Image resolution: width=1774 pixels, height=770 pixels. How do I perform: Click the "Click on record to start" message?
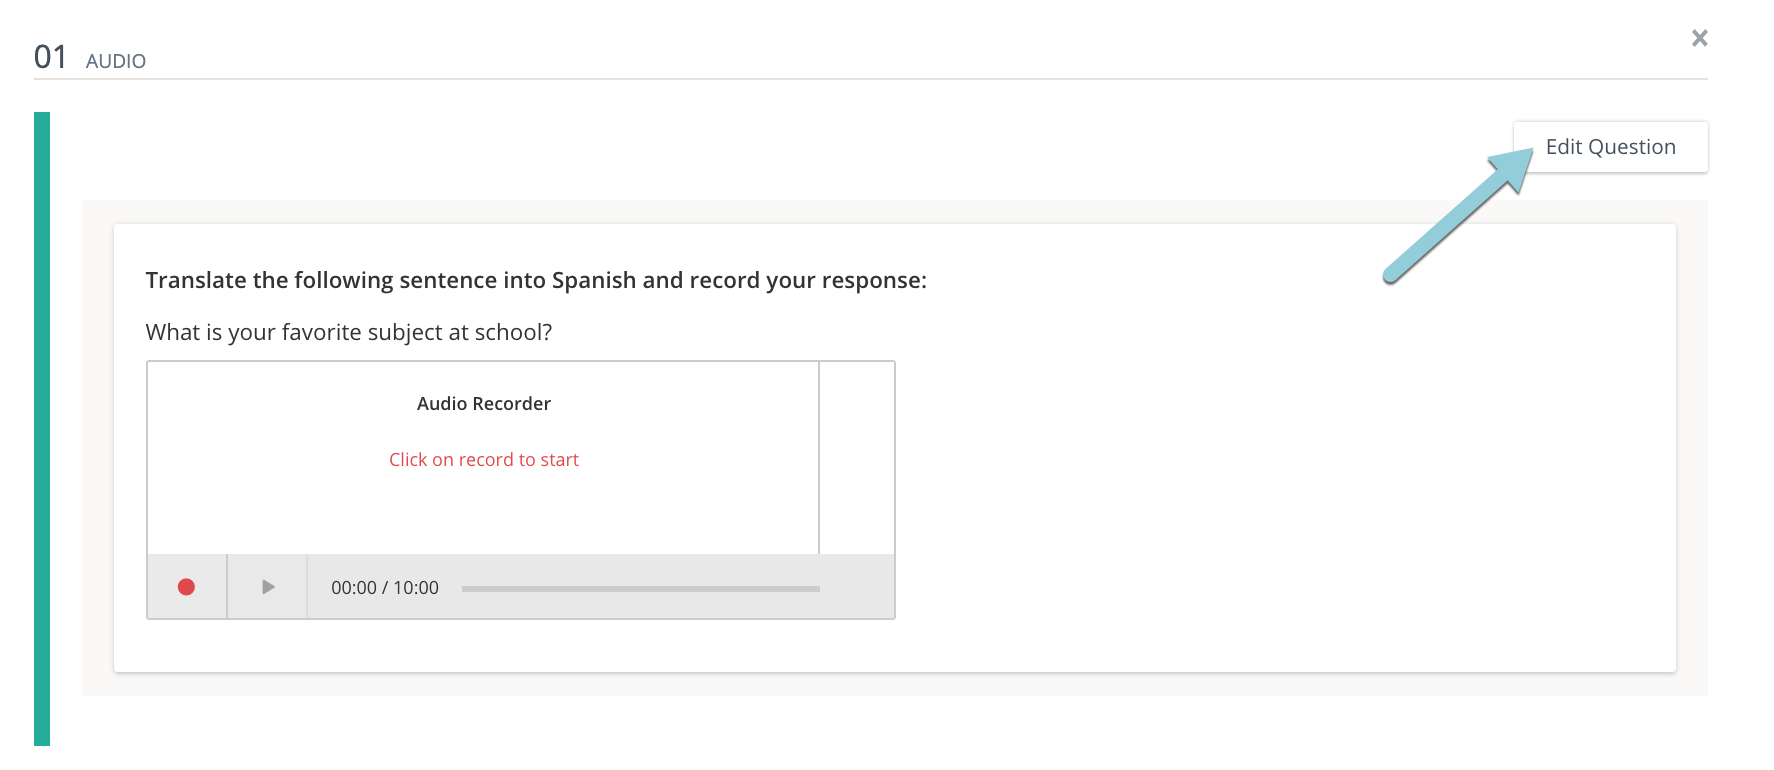tap(484, 460)
